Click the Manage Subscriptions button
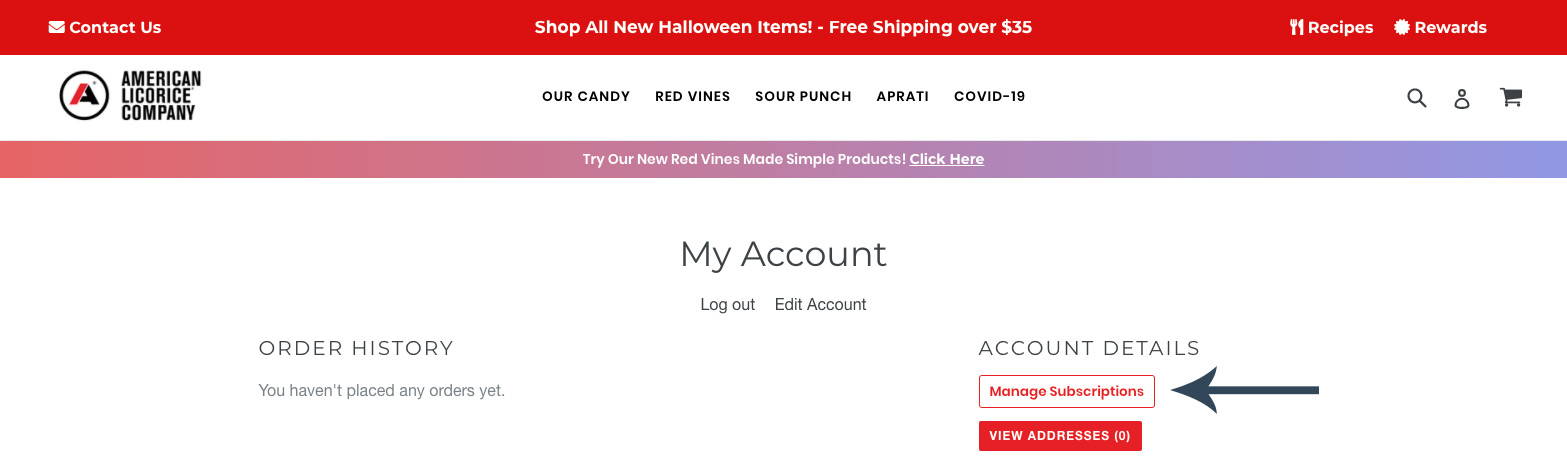This screenshot has height=469, width=1567. 1066,391
